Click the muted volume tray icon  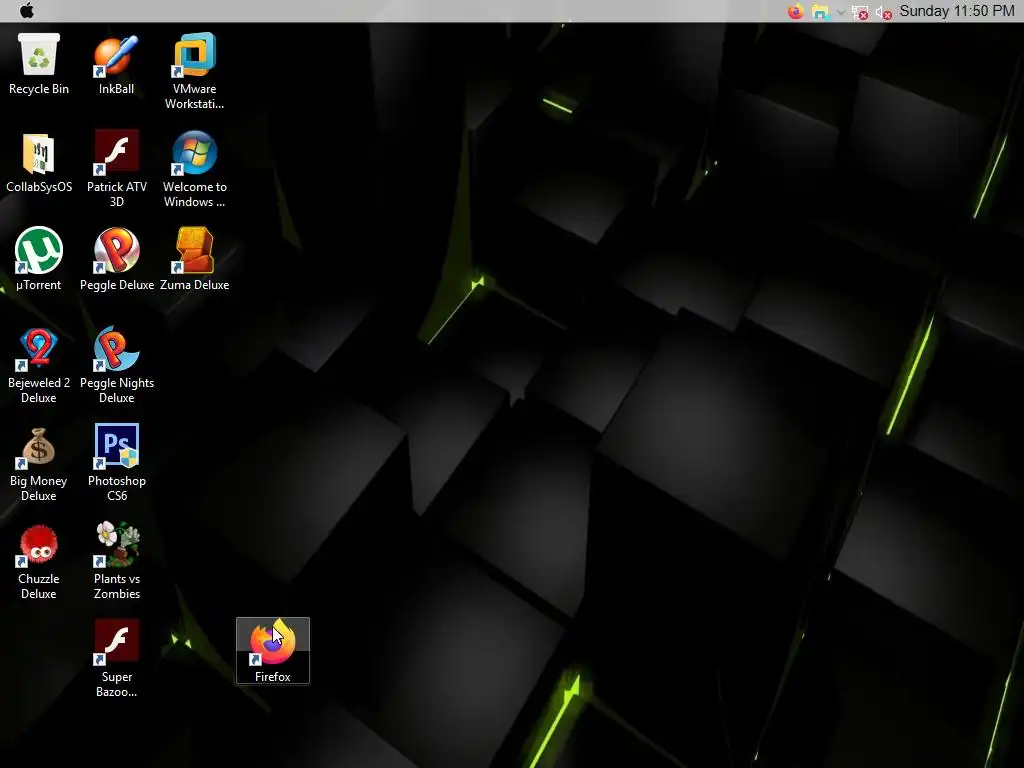pos(884,12)
